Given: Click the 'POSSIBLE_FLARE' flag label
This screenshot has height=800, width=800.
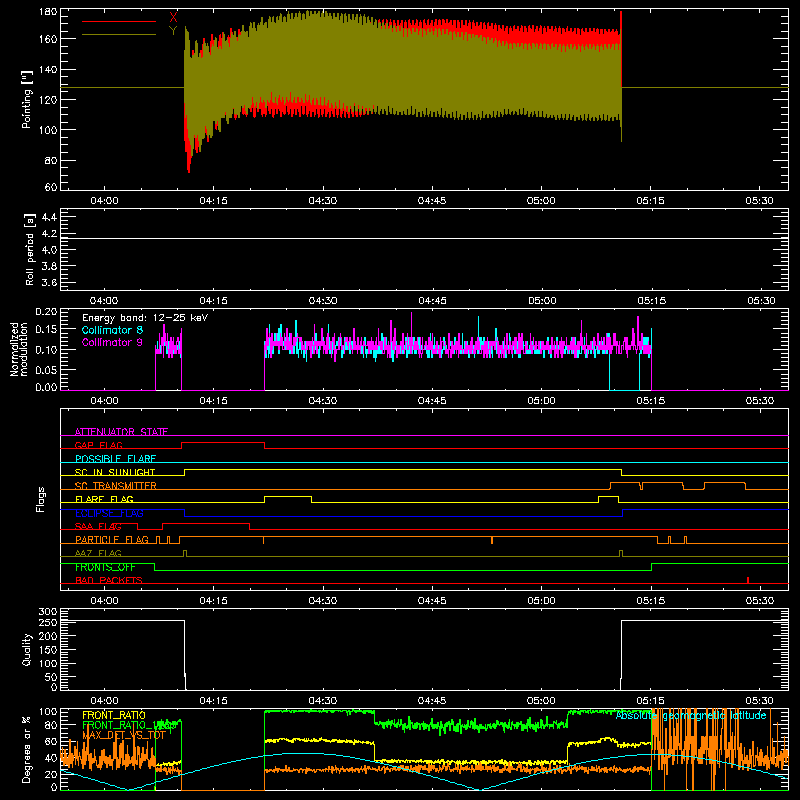Looking at the screenshot, I should click(115, 459).
